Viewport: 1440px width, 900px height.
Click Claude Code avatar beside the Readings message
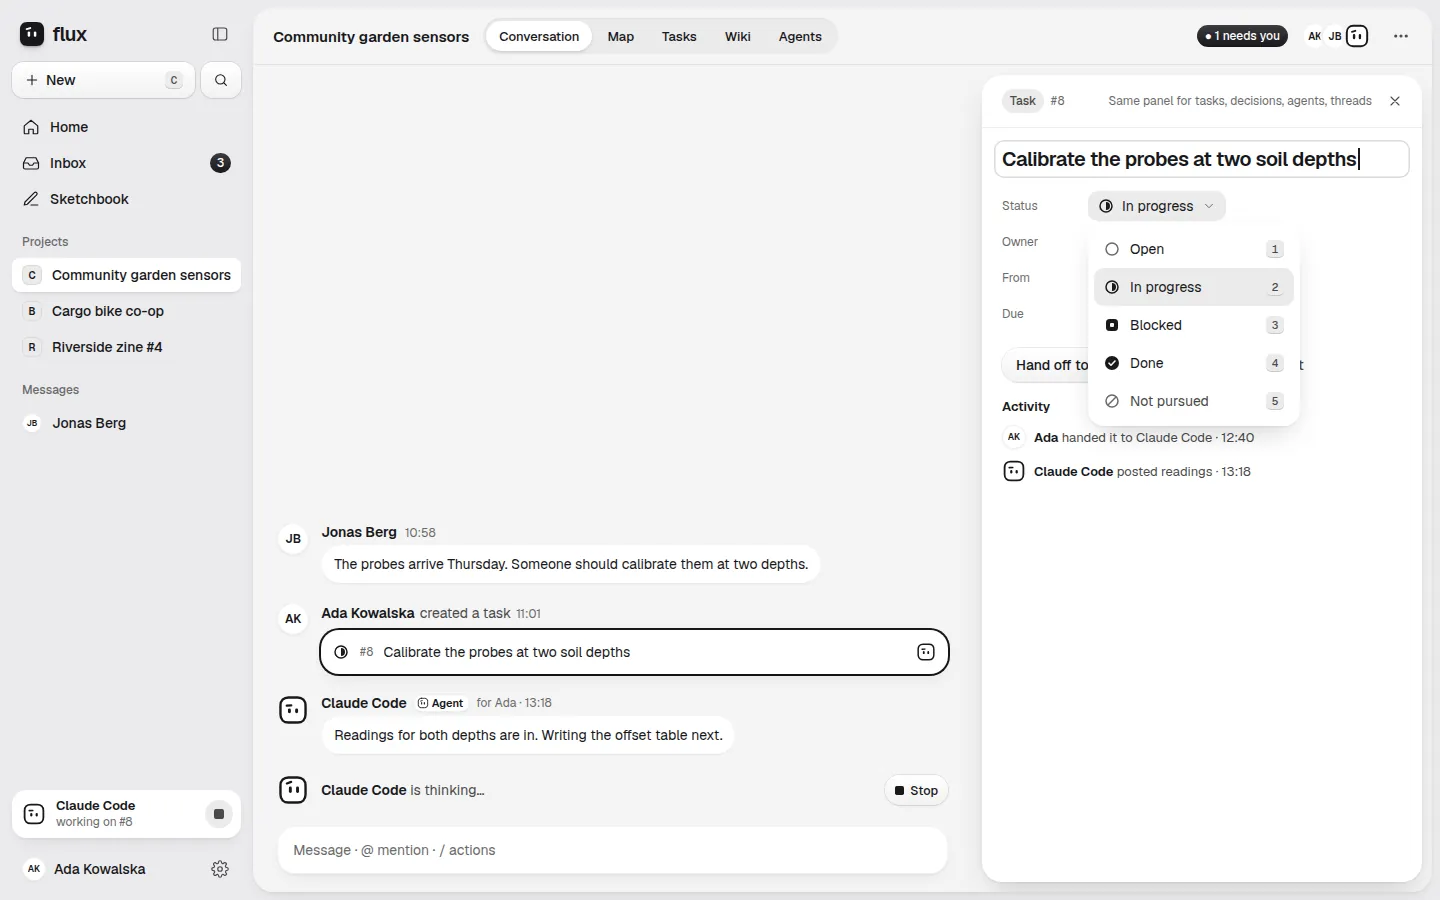(x=293, y=710)
